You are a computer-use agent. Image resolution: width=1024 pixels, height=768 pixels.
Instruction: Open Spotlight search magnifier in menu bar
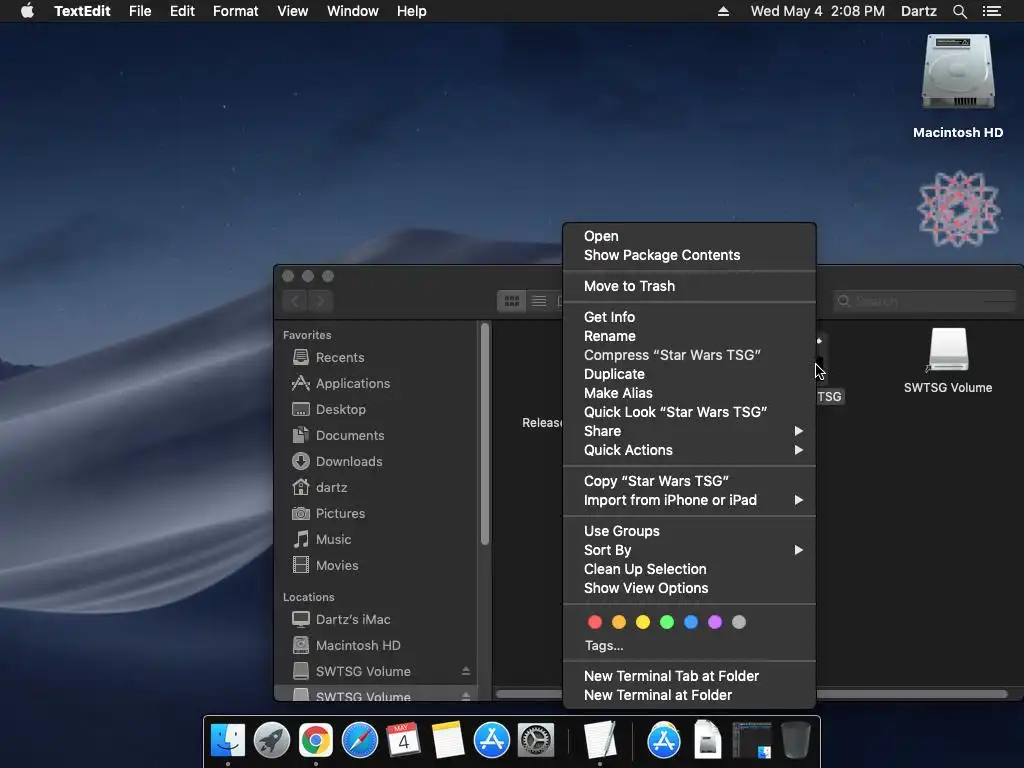959,11
